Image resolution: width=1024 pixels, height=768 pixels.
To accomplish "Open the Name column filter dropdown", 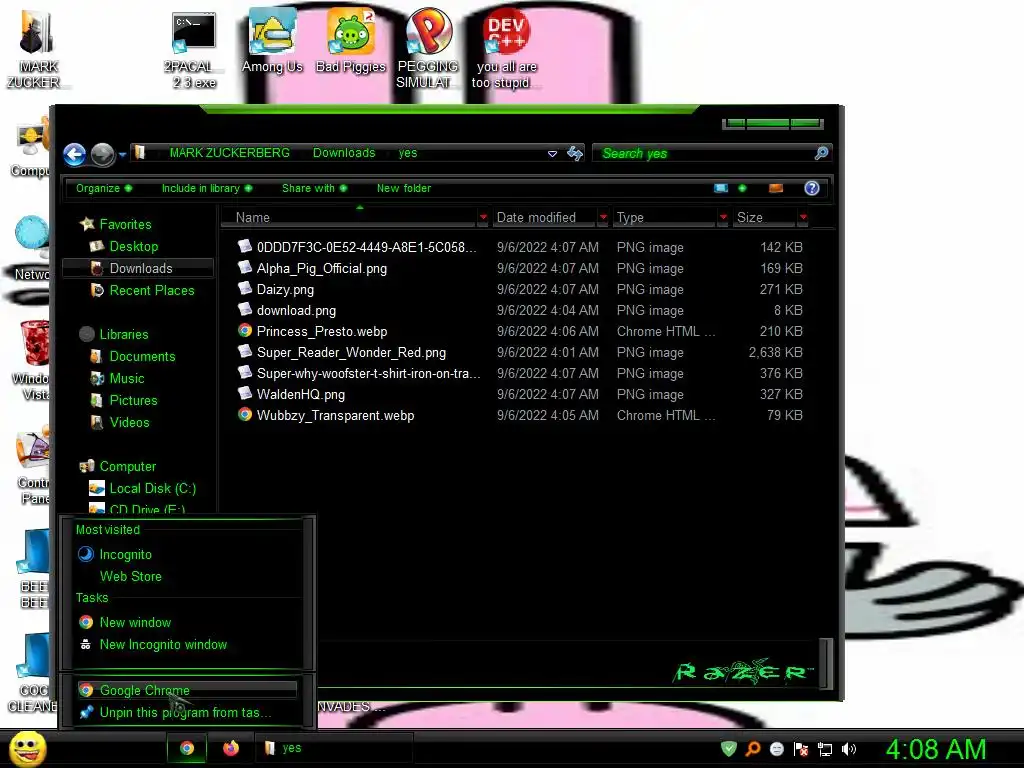I will tap(483, 217).
